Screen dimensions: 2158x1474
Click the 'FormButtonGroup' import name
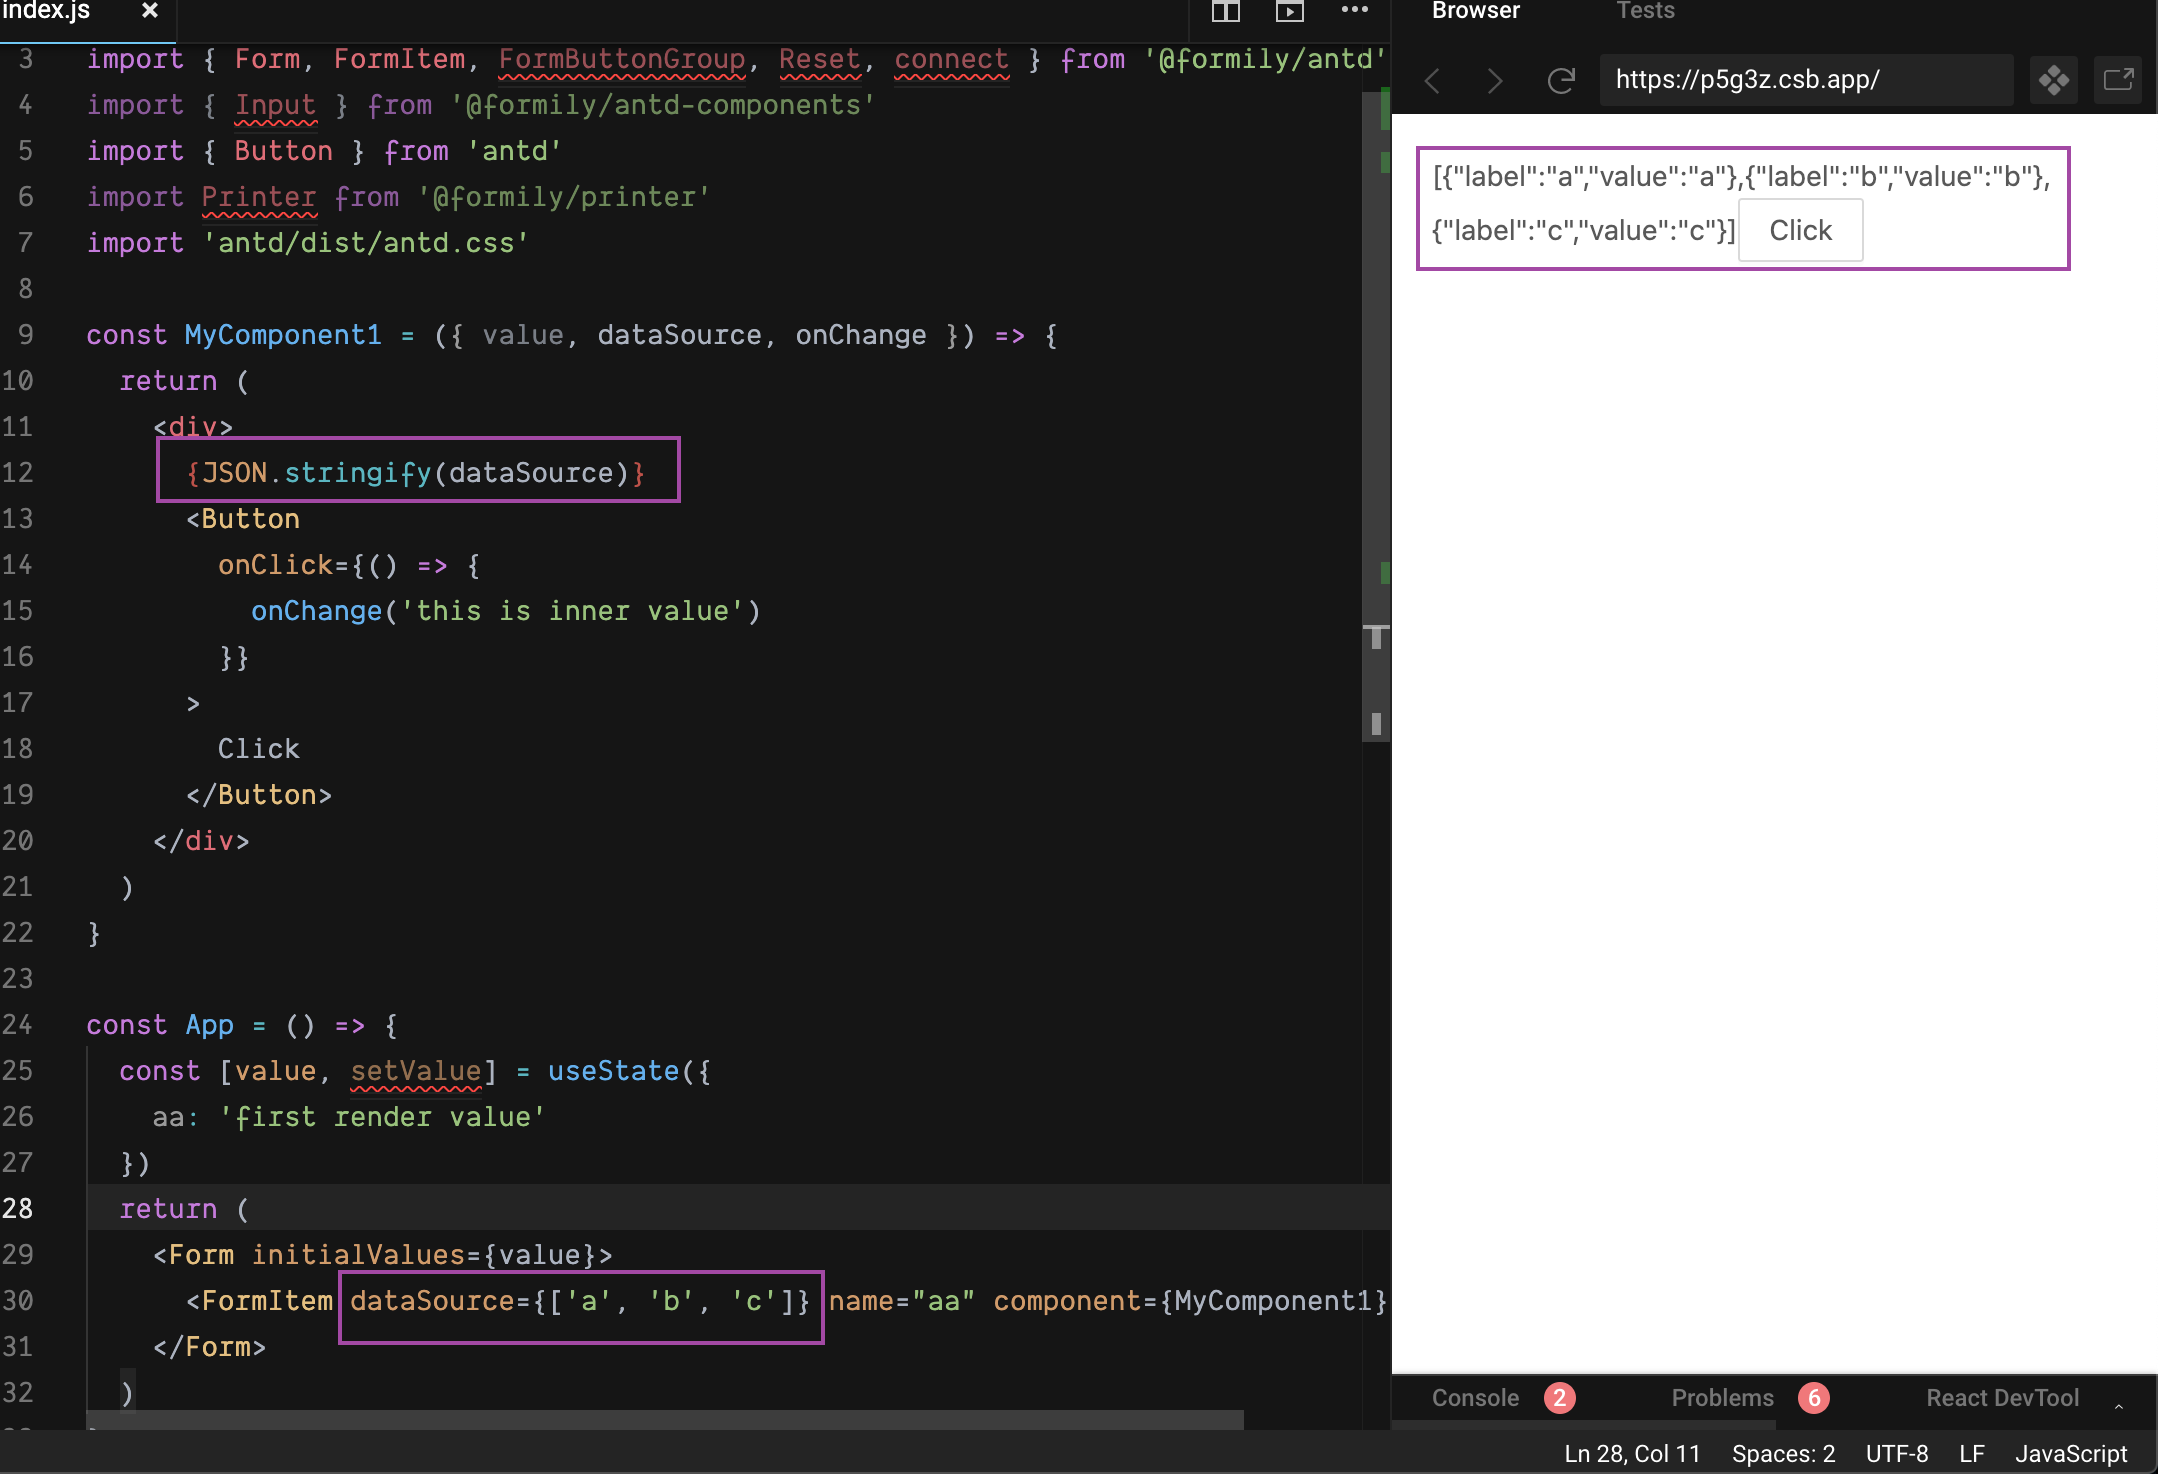pyautogui.click(x=622, y=59)
